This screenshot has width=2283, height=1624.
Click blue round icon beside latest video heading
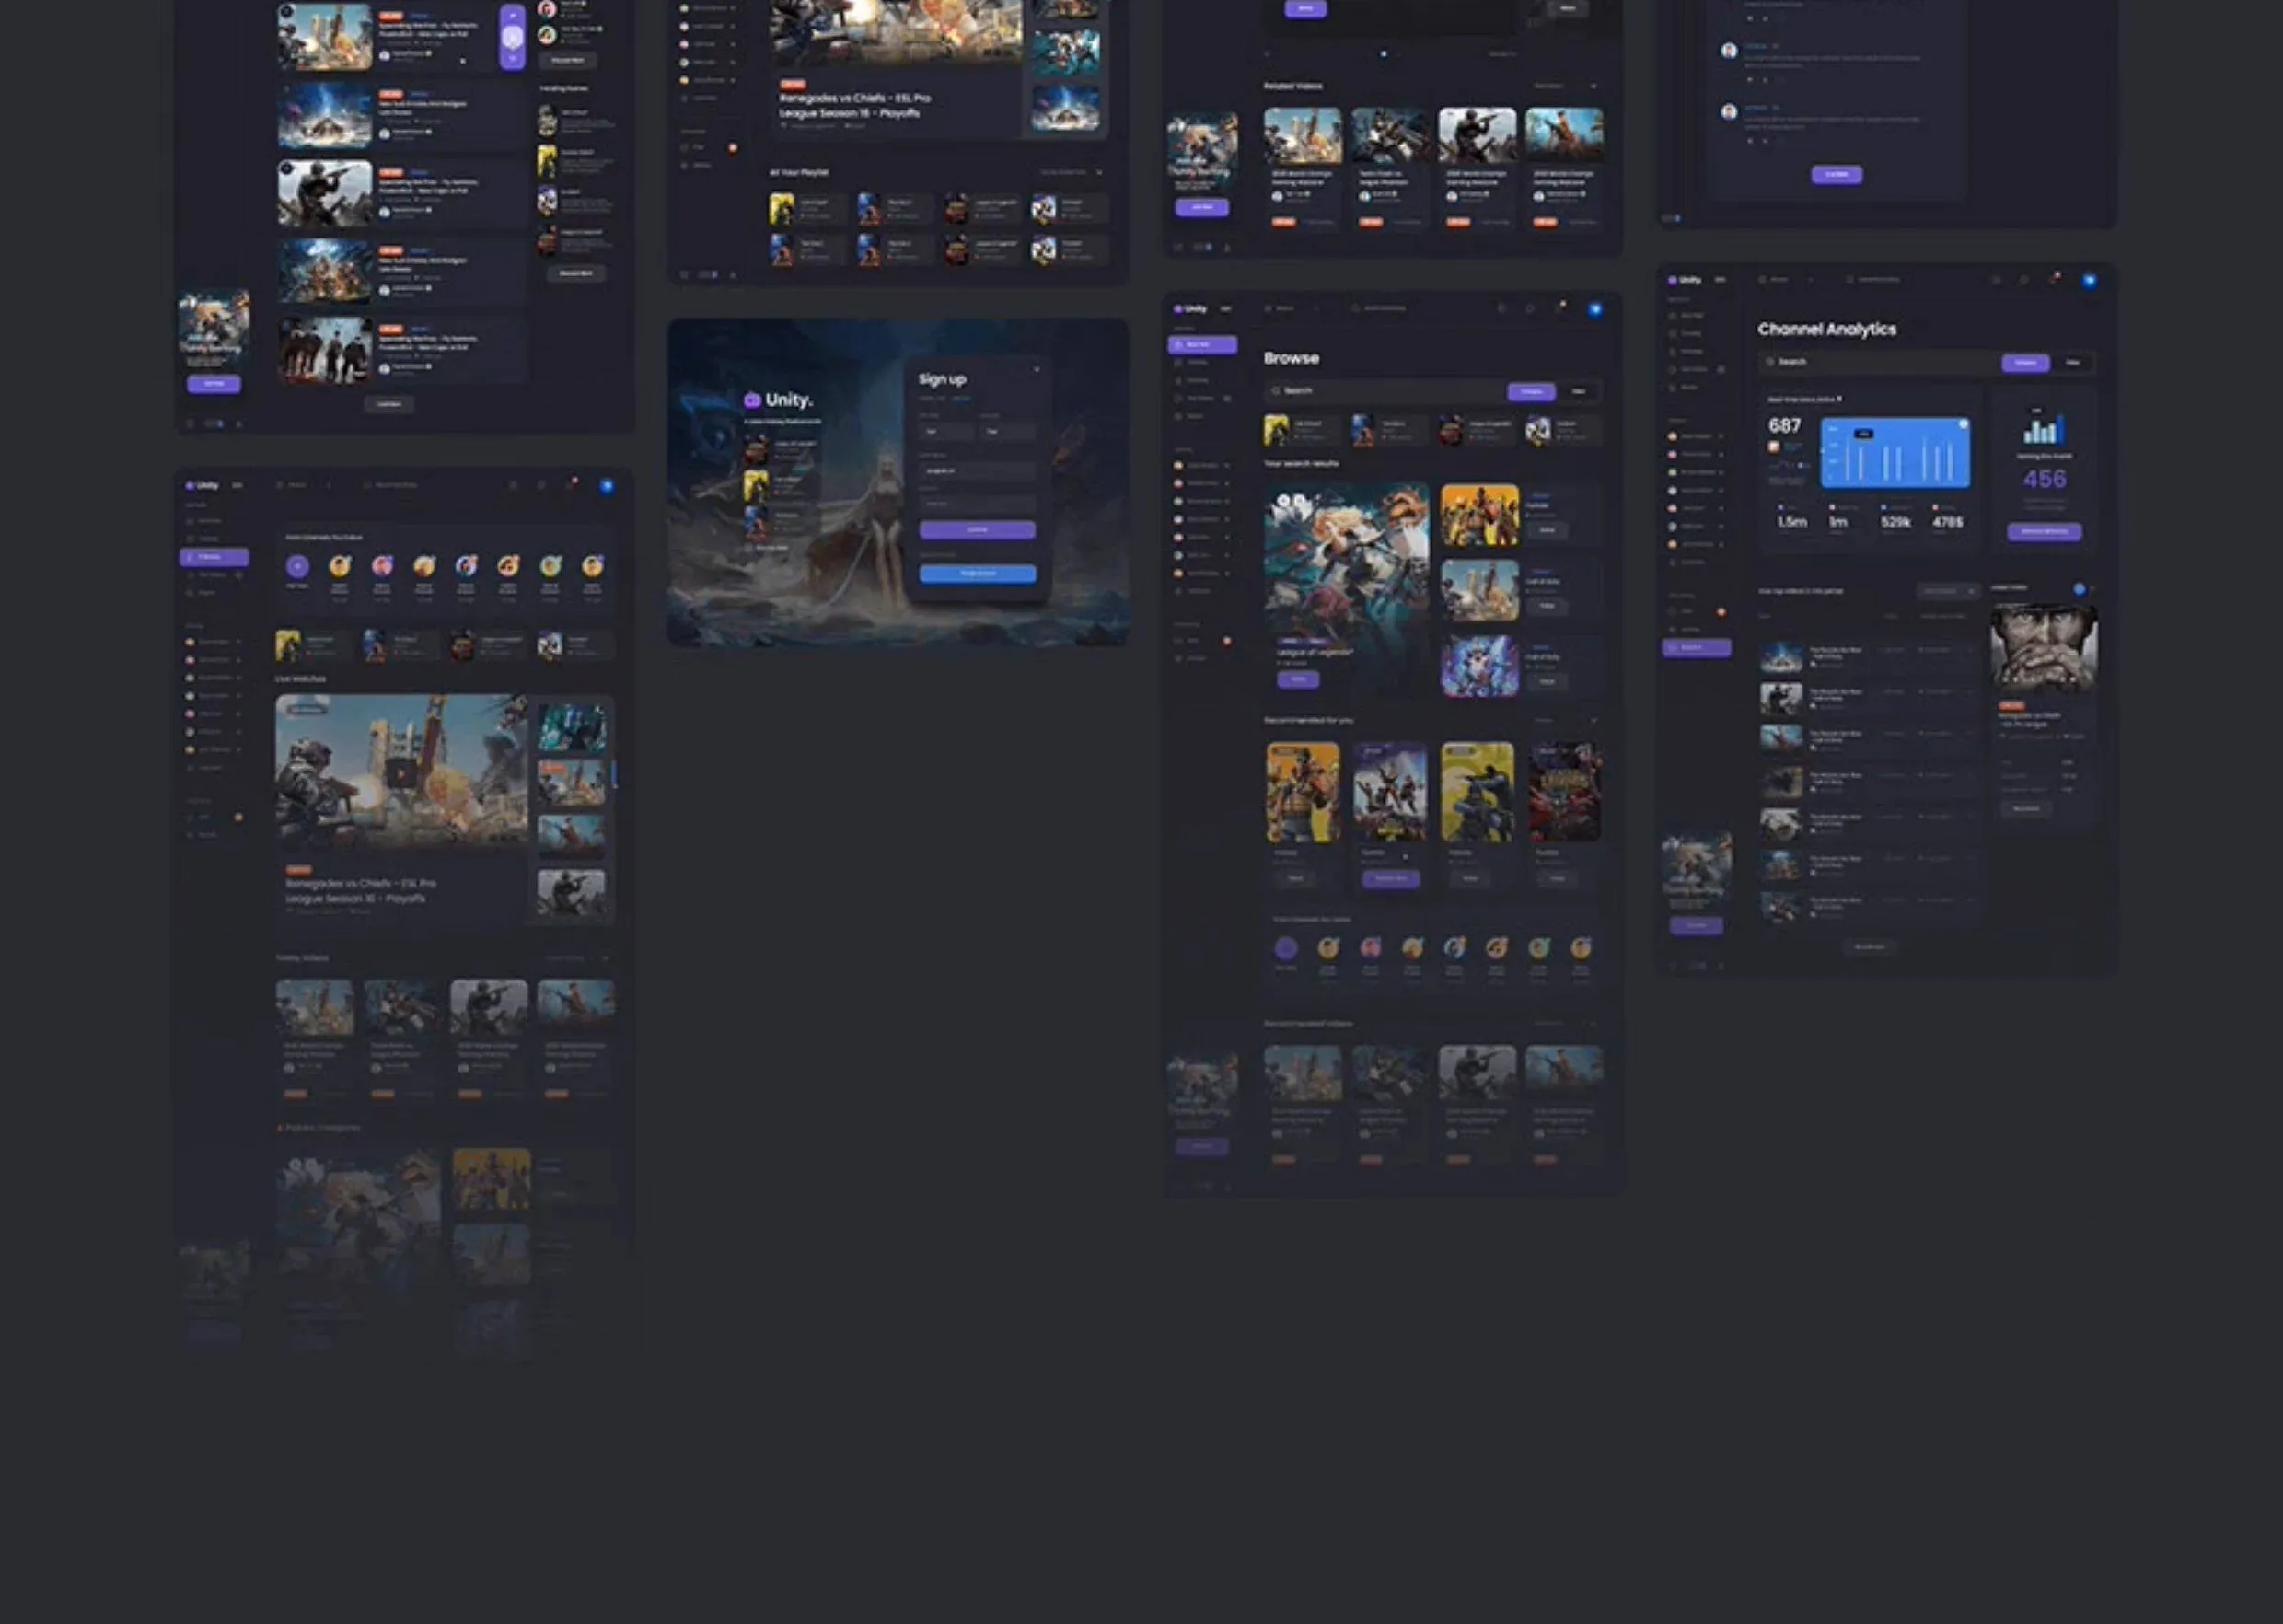coord(2079,589)
